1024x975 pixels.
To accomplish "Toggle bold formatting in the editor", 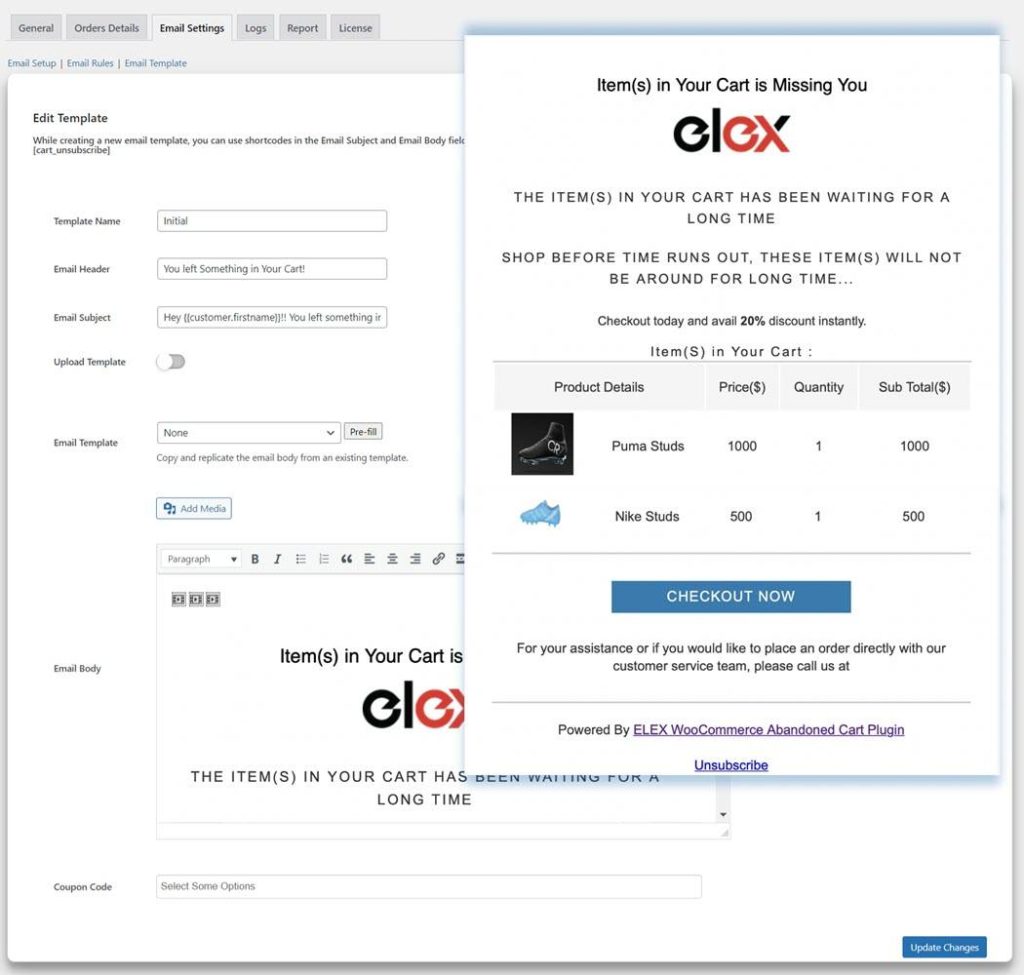I will click(255, 559).
